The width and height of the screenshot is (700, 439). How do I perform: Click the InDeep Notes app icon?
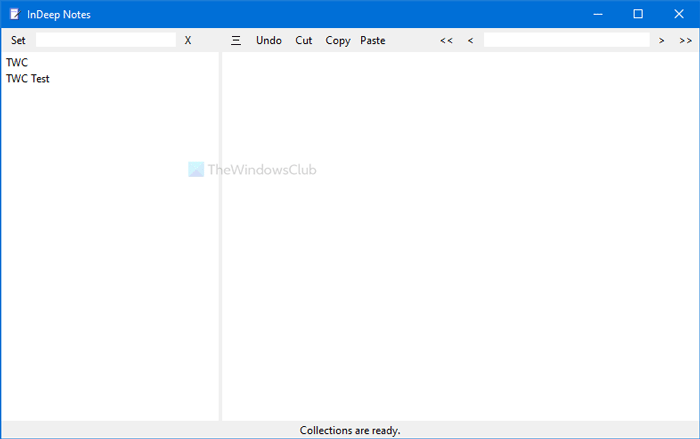15,14
